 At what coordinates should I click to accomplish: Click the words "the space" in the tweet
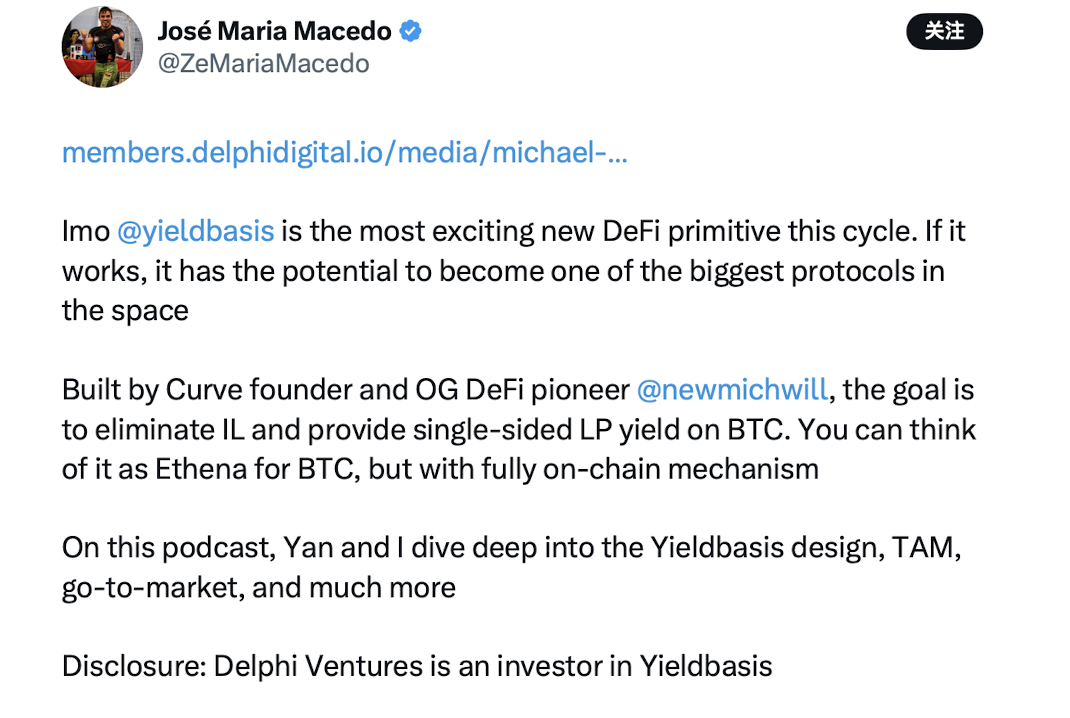[x=125, y=310]
